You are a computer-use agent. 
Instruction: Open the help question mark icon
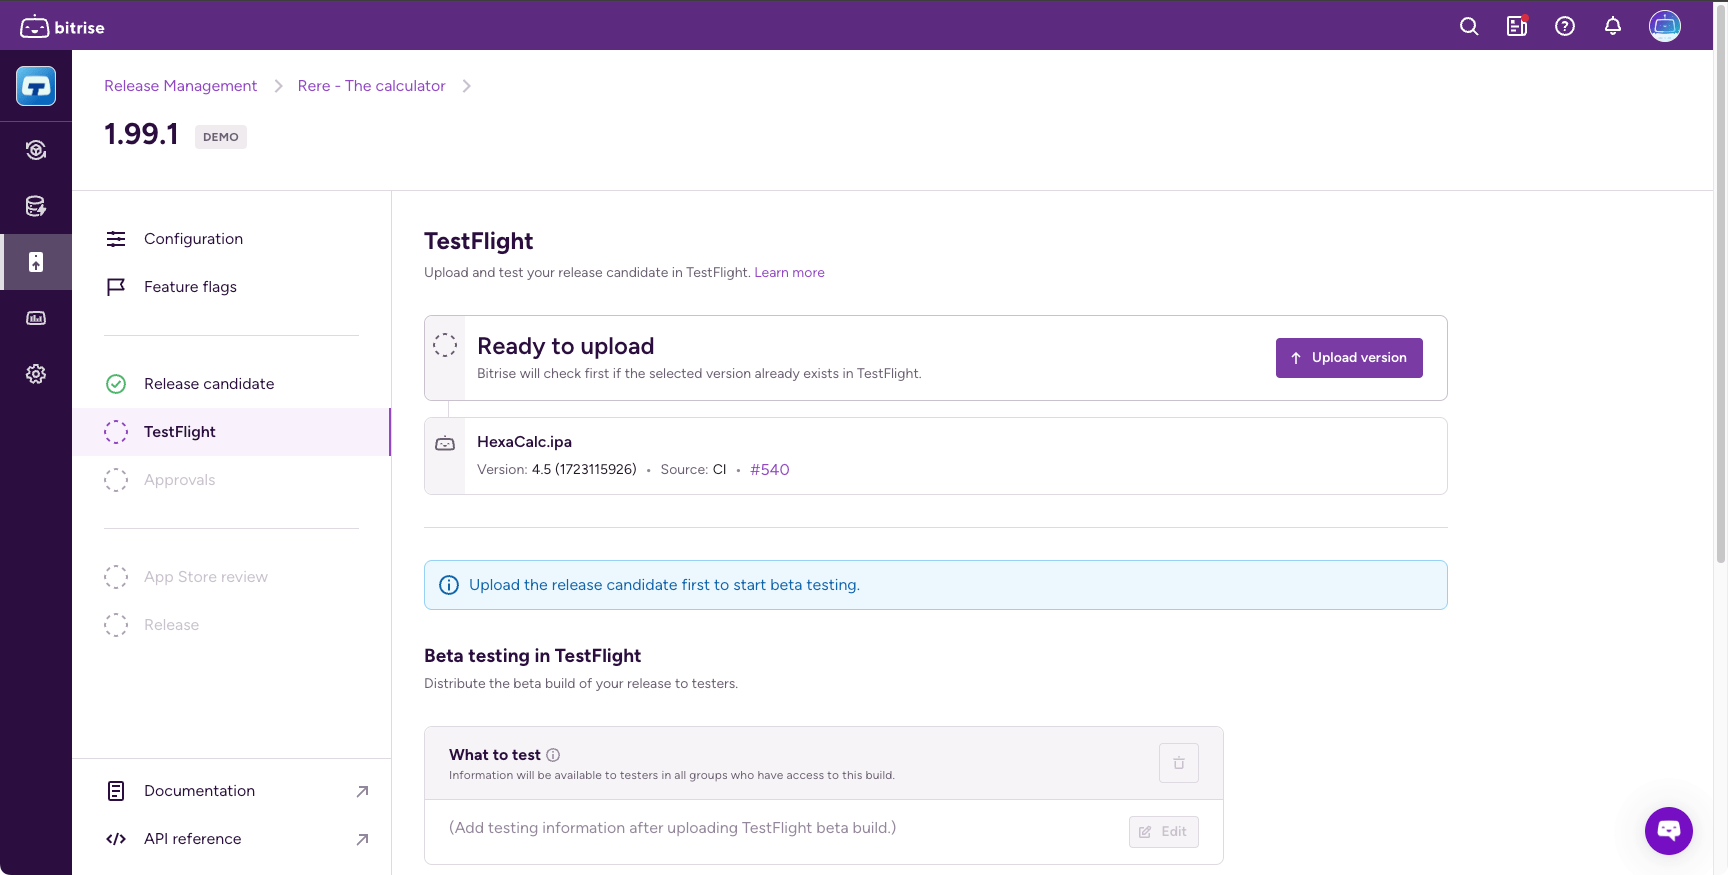[1565, 27]
